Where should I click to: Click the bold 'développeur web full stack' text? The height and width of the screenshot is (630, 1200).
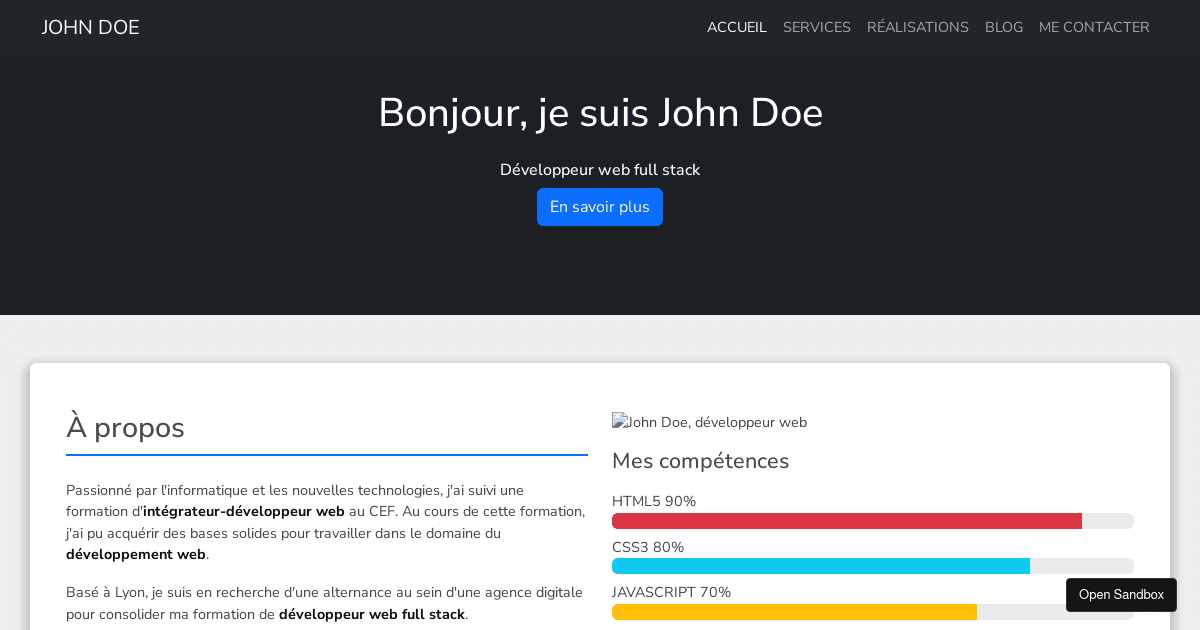tap(371, 614)
